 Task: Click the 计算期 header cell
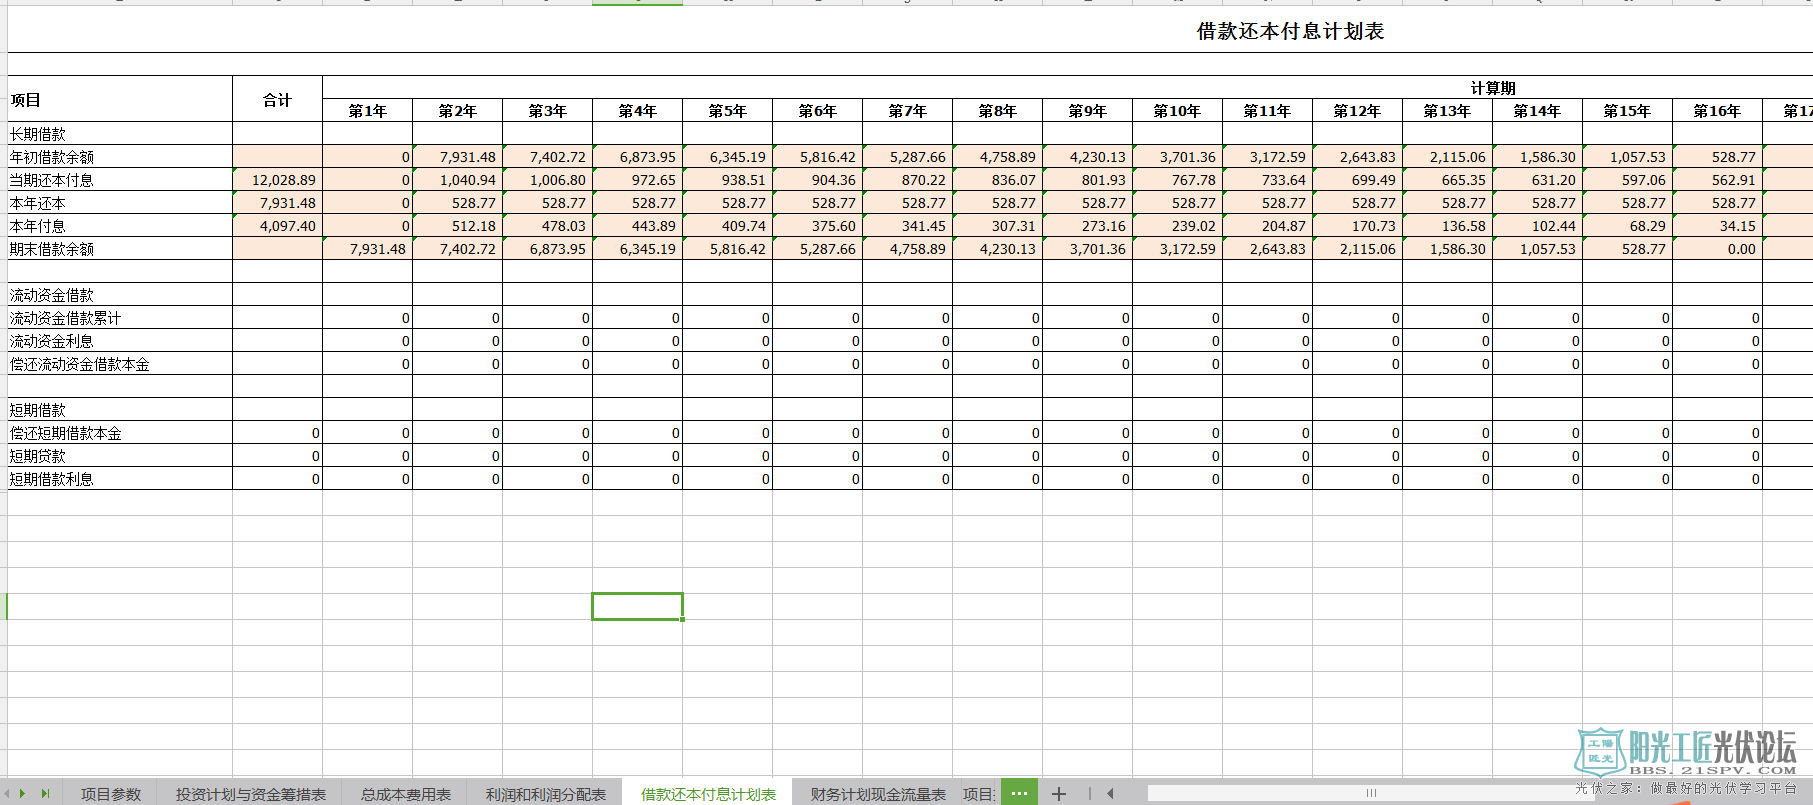tap(1493, 88)
